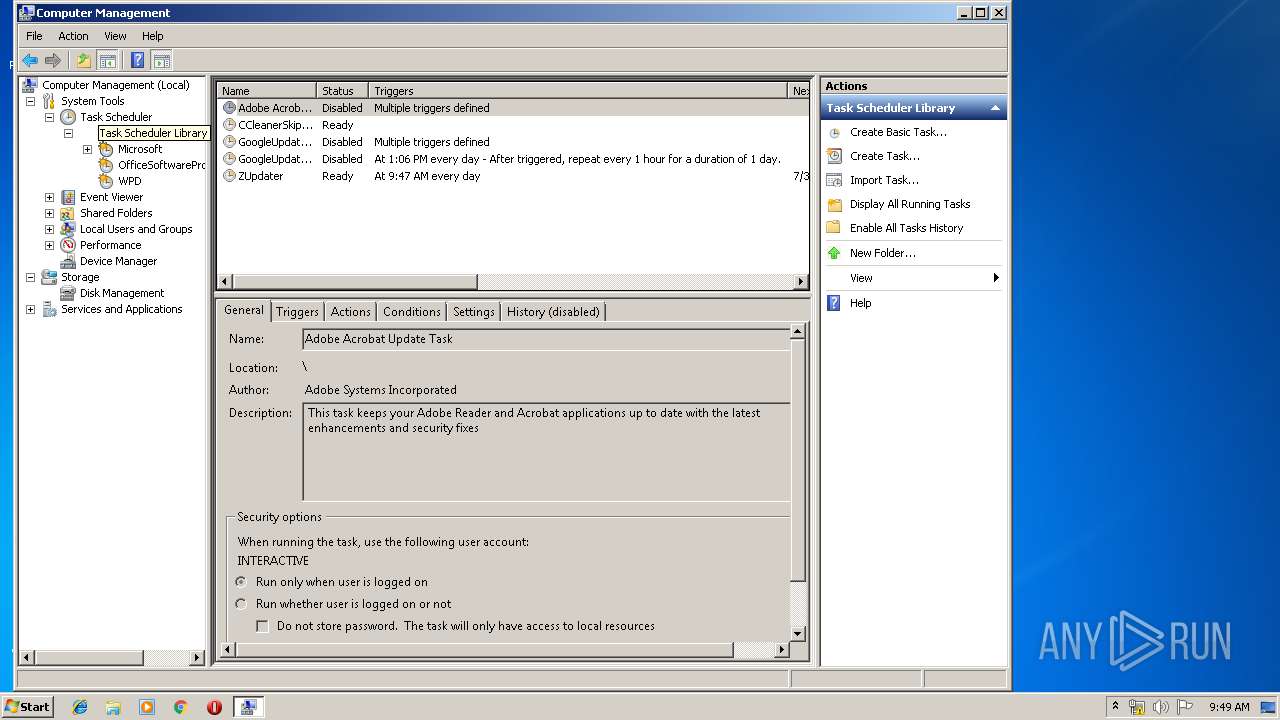The image size is (1280, 720).
Task: Switch to the Triggers tab
Action: (297, 312)
